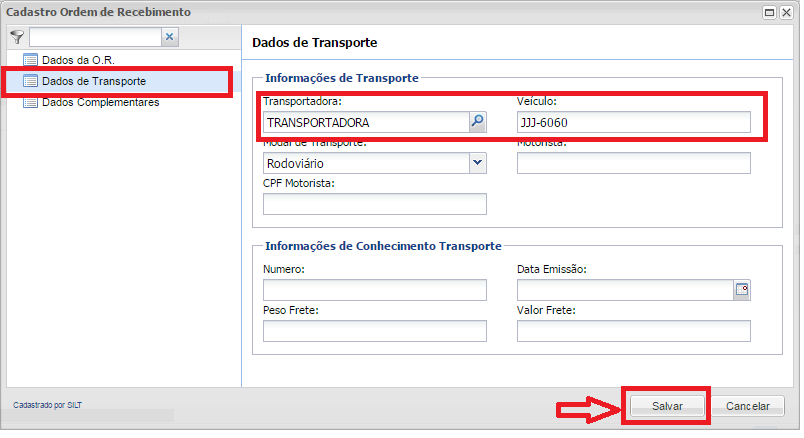Clear the filter search box
This screenshot has height=438, width=804.
click(169, 37)
